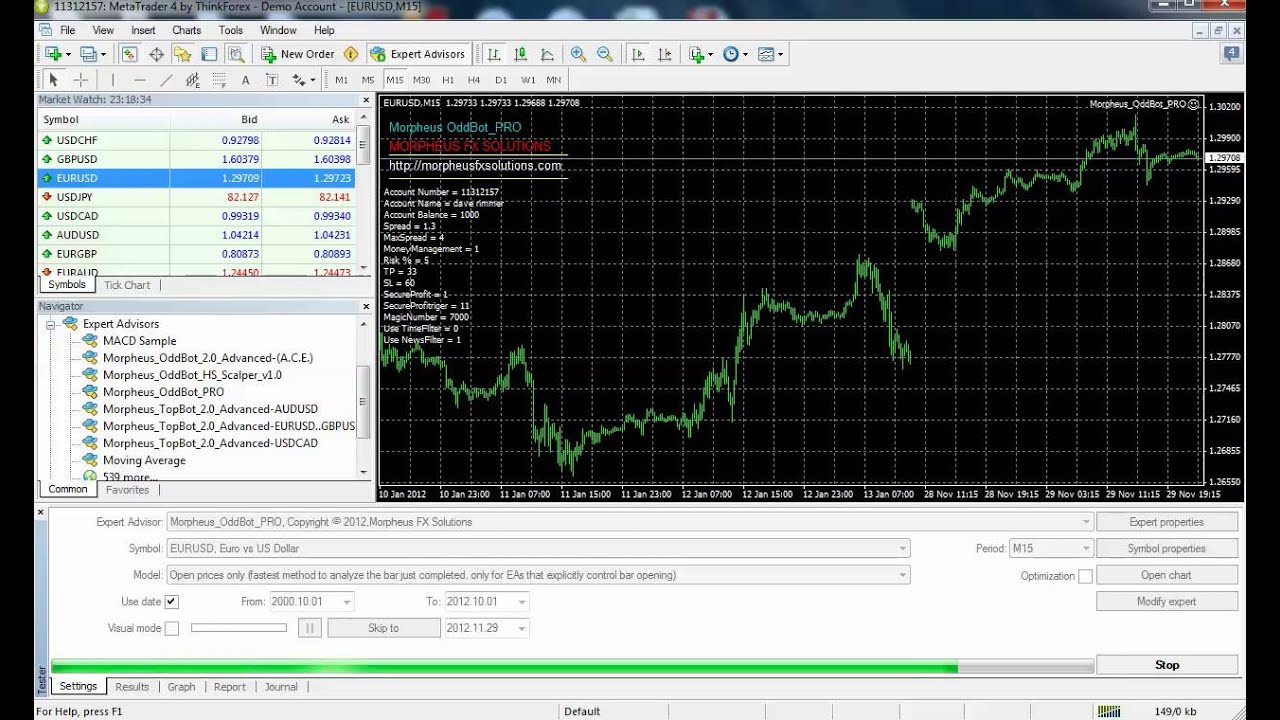Open the To date 2012.10.01 picker

pos(522,602)
